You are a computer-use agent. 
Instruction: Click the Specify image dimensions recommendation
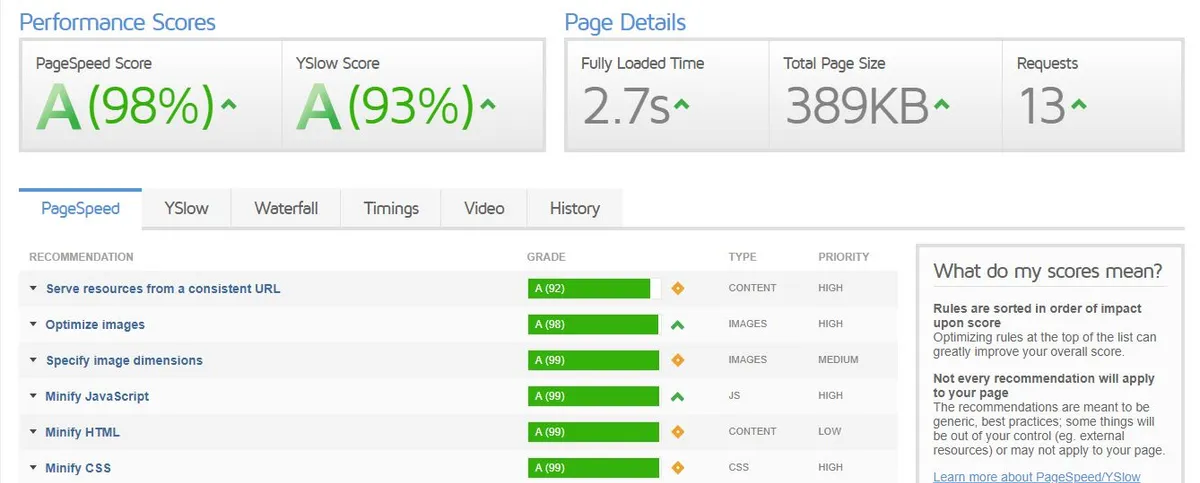pyautogui.click(x=124, y=361)
